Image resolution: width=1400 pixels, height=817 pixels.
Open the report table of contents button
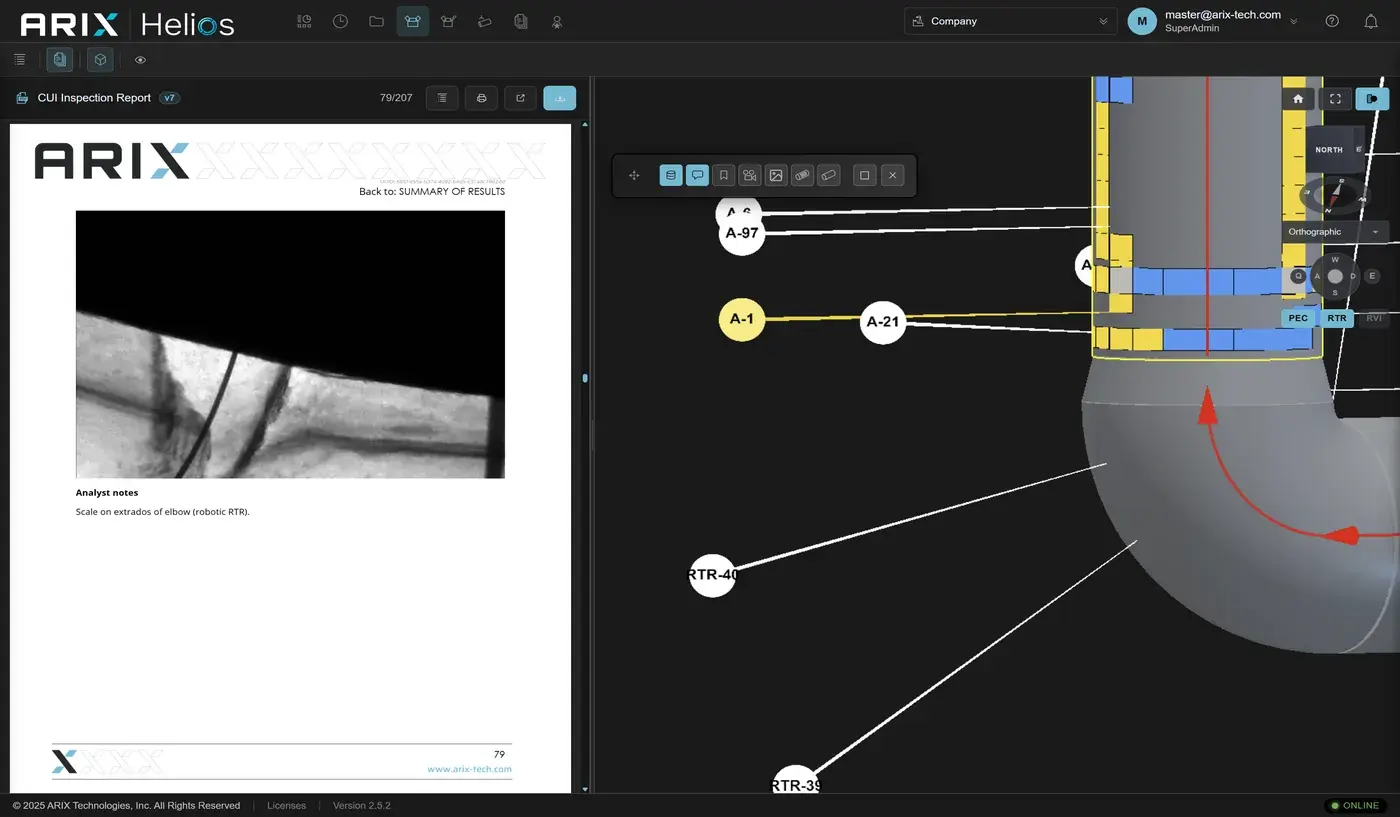(442, 98)
